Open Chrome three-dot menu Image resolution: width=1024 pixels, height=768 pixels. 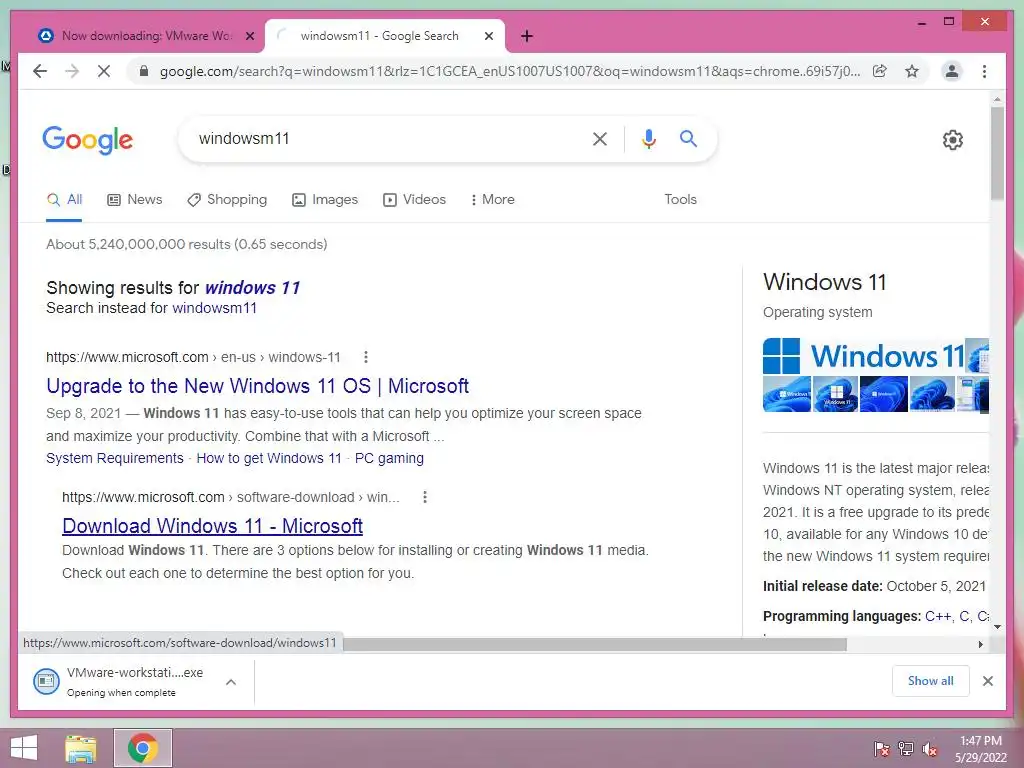(x=984, y=71)
